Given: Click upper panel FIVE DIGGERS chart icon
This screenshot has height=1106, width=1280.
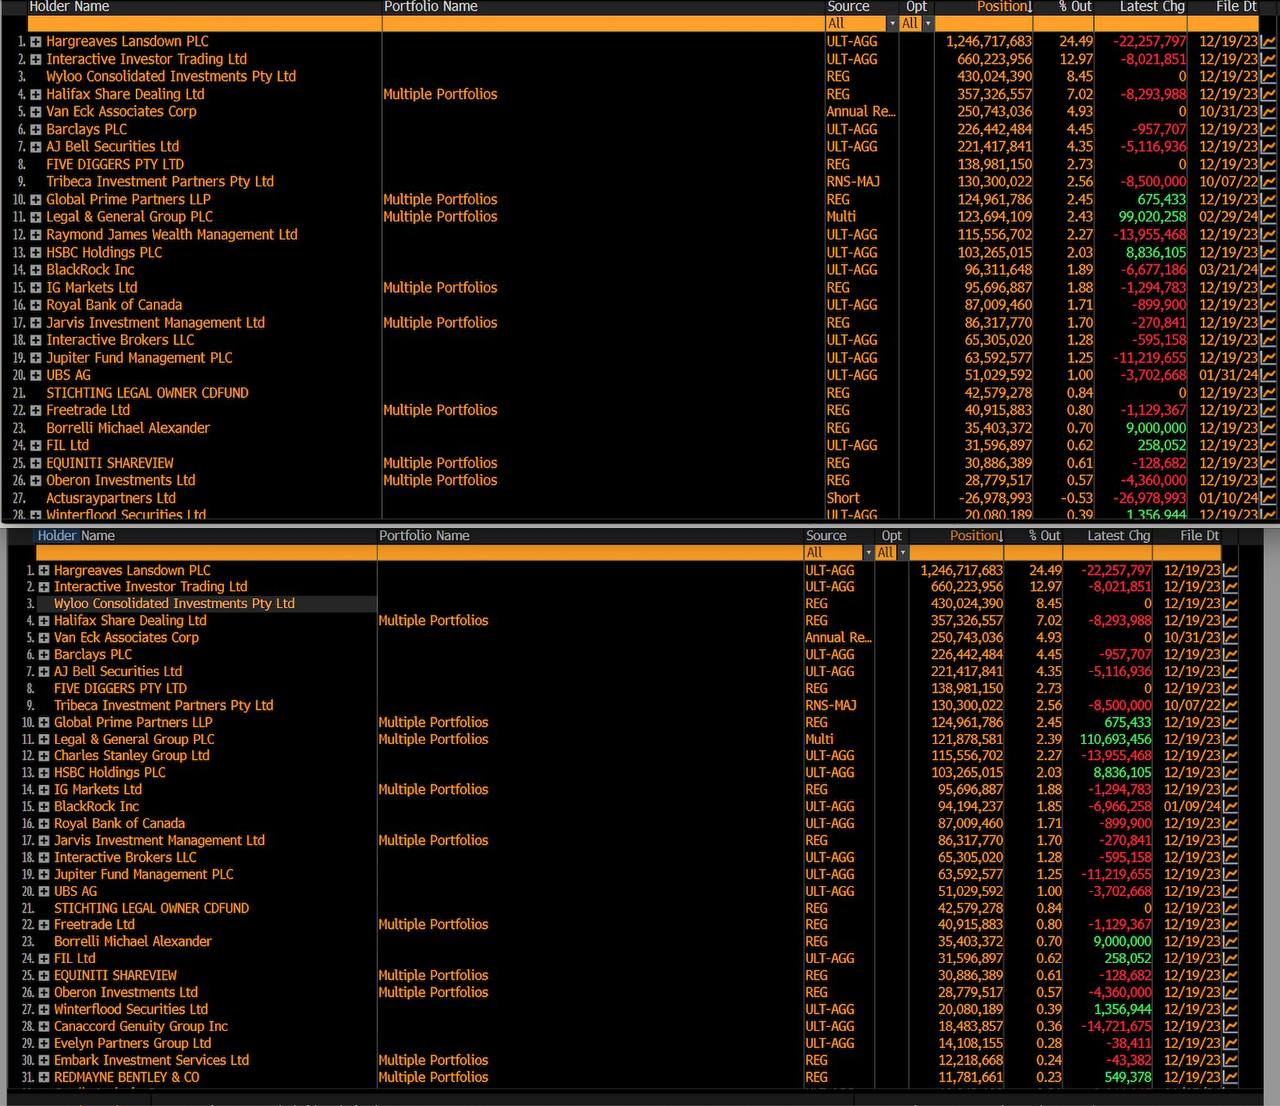Looking at the screenshot, I should tap(1268, 165).
